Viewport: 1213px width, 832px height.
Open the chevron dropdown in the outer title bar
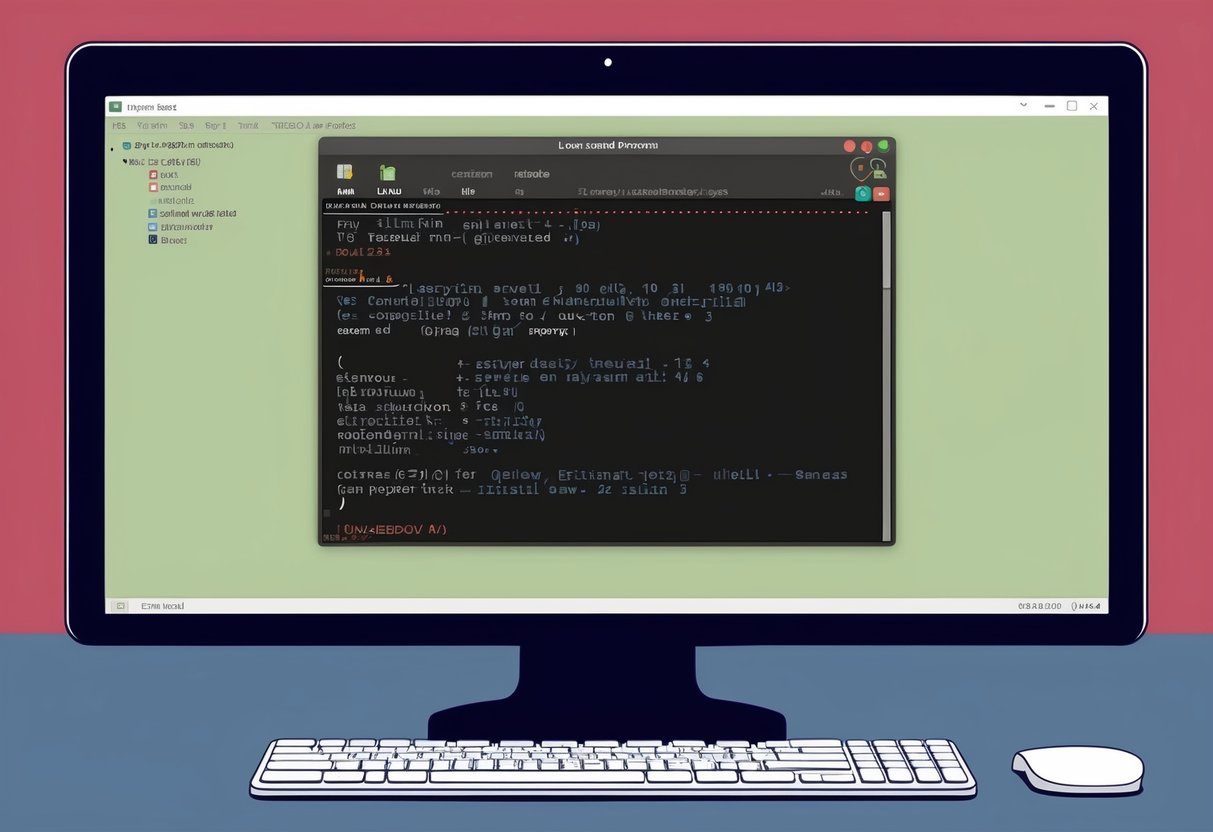[x=1023, y=105]
